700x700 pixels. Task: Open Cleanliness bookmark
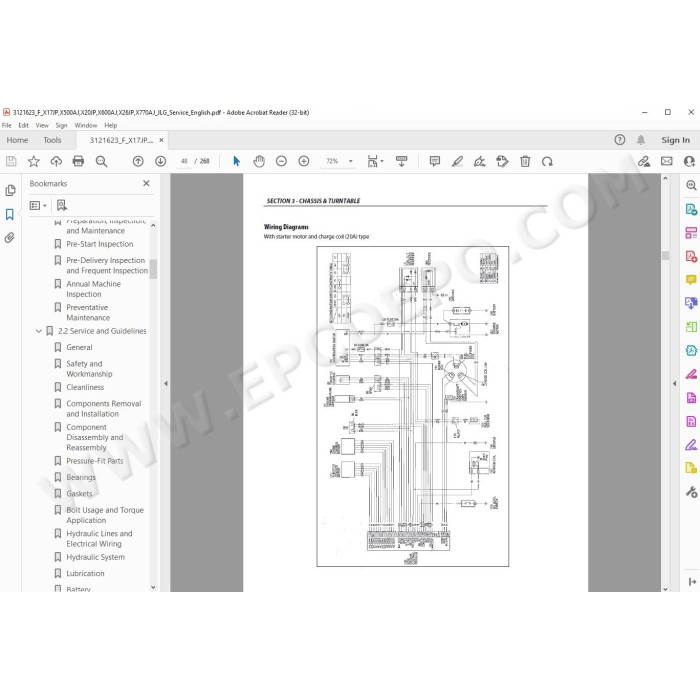point(85,388)
